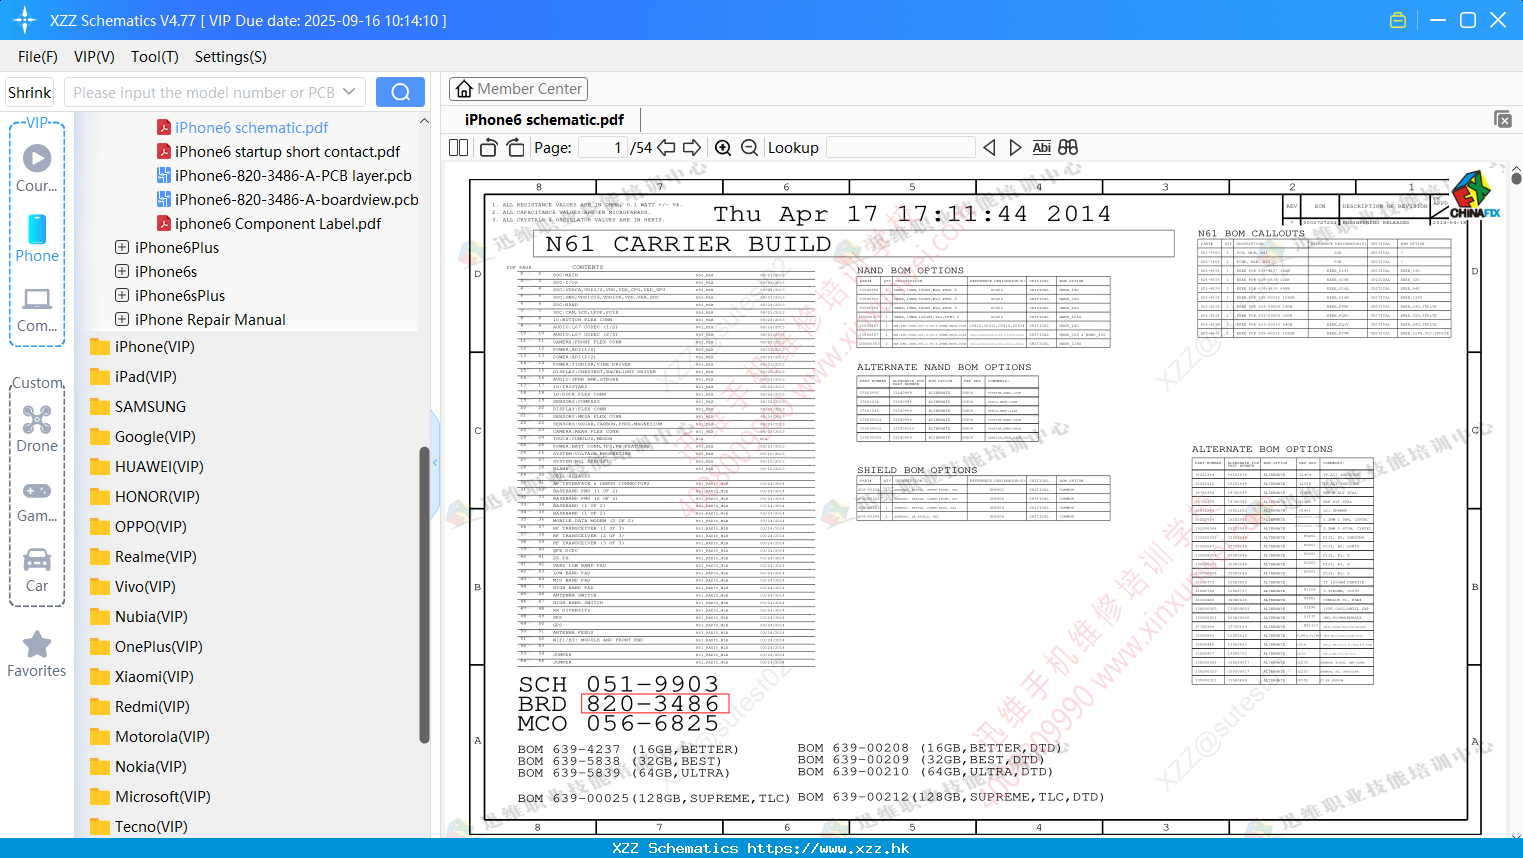The image size is (1523, 858).
Task: Click the Shrink button
Action: coord(29,92)
